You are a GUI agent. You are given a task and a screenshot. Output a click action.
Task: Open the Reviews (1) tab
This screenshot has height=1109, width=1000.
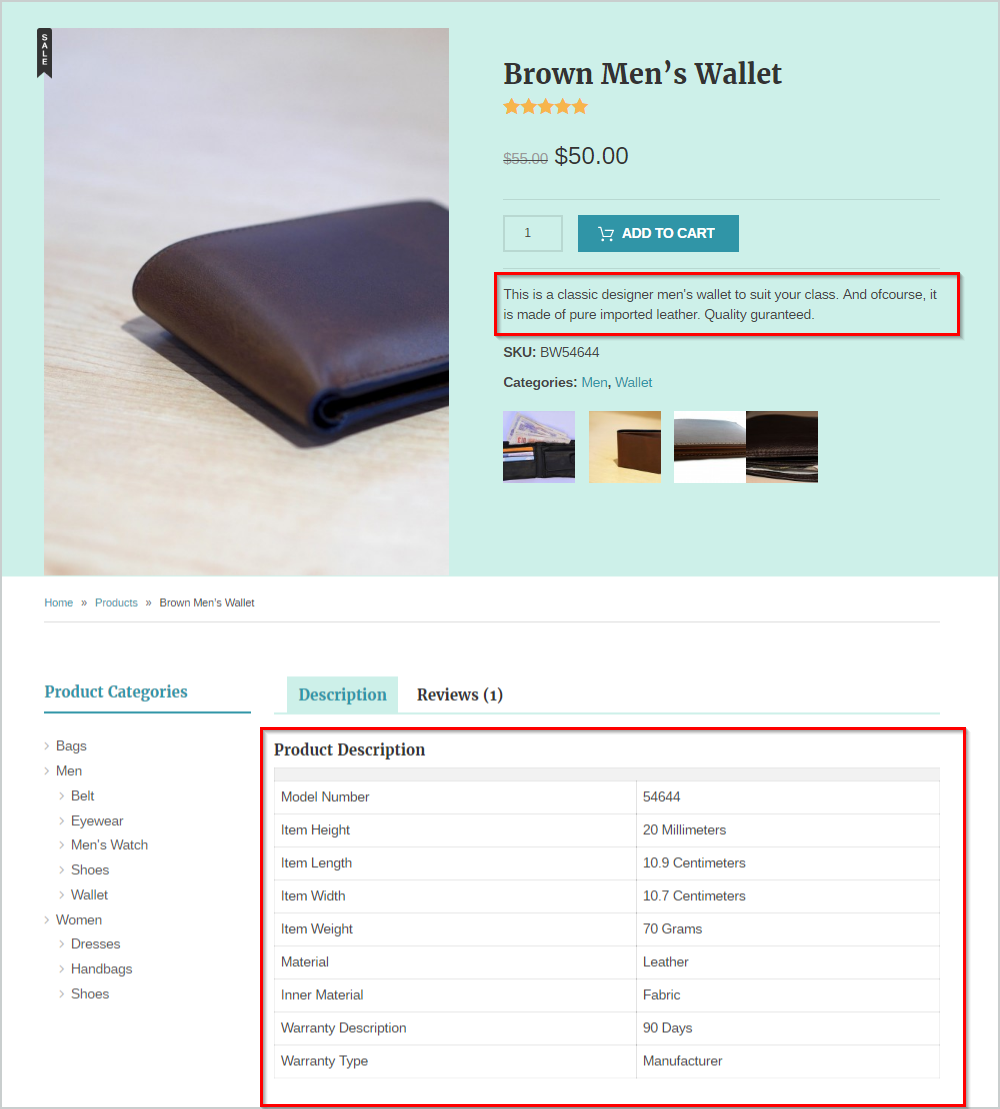pyautogui.click(x=460, y=695)
